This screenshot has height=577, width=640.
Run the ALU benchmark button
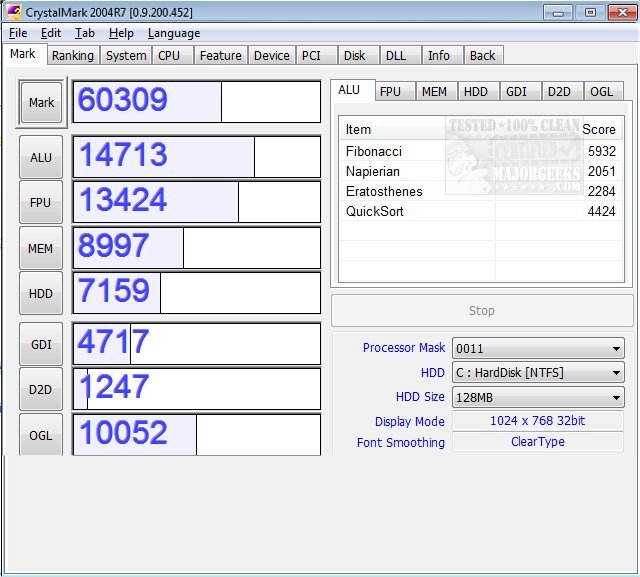click(41, 157)
